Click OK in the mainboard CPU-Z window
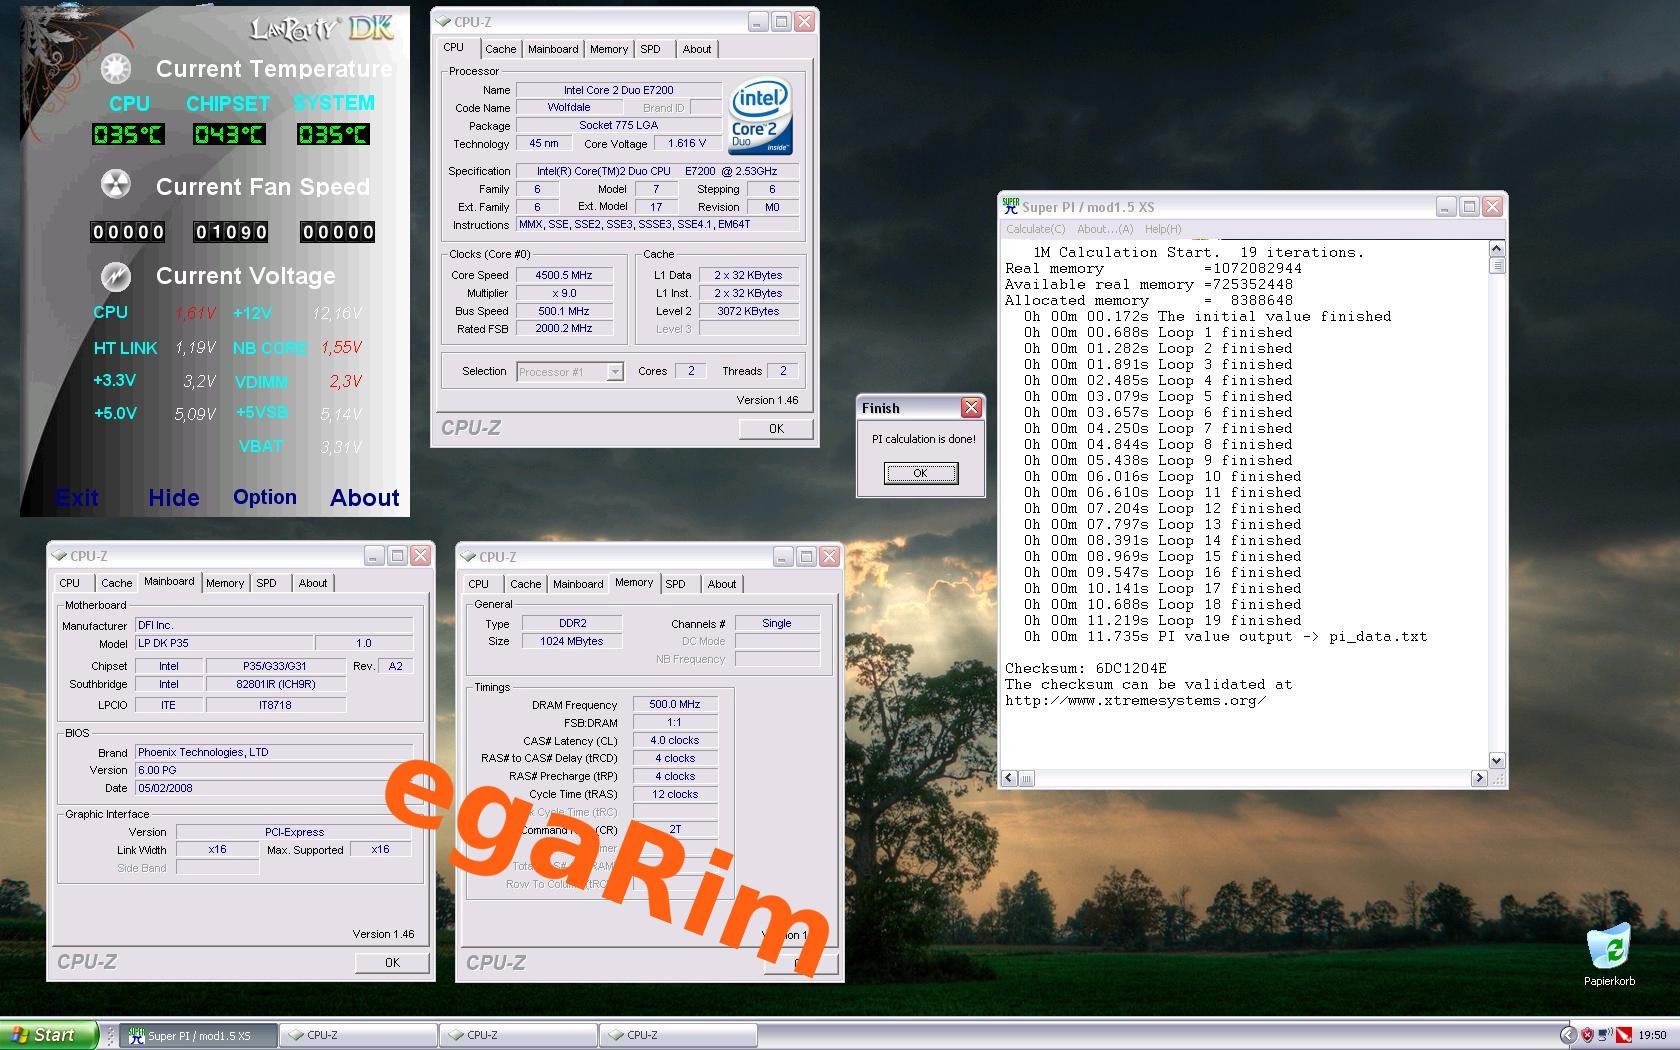The image size is (1680, 1050). pos(392,962)
